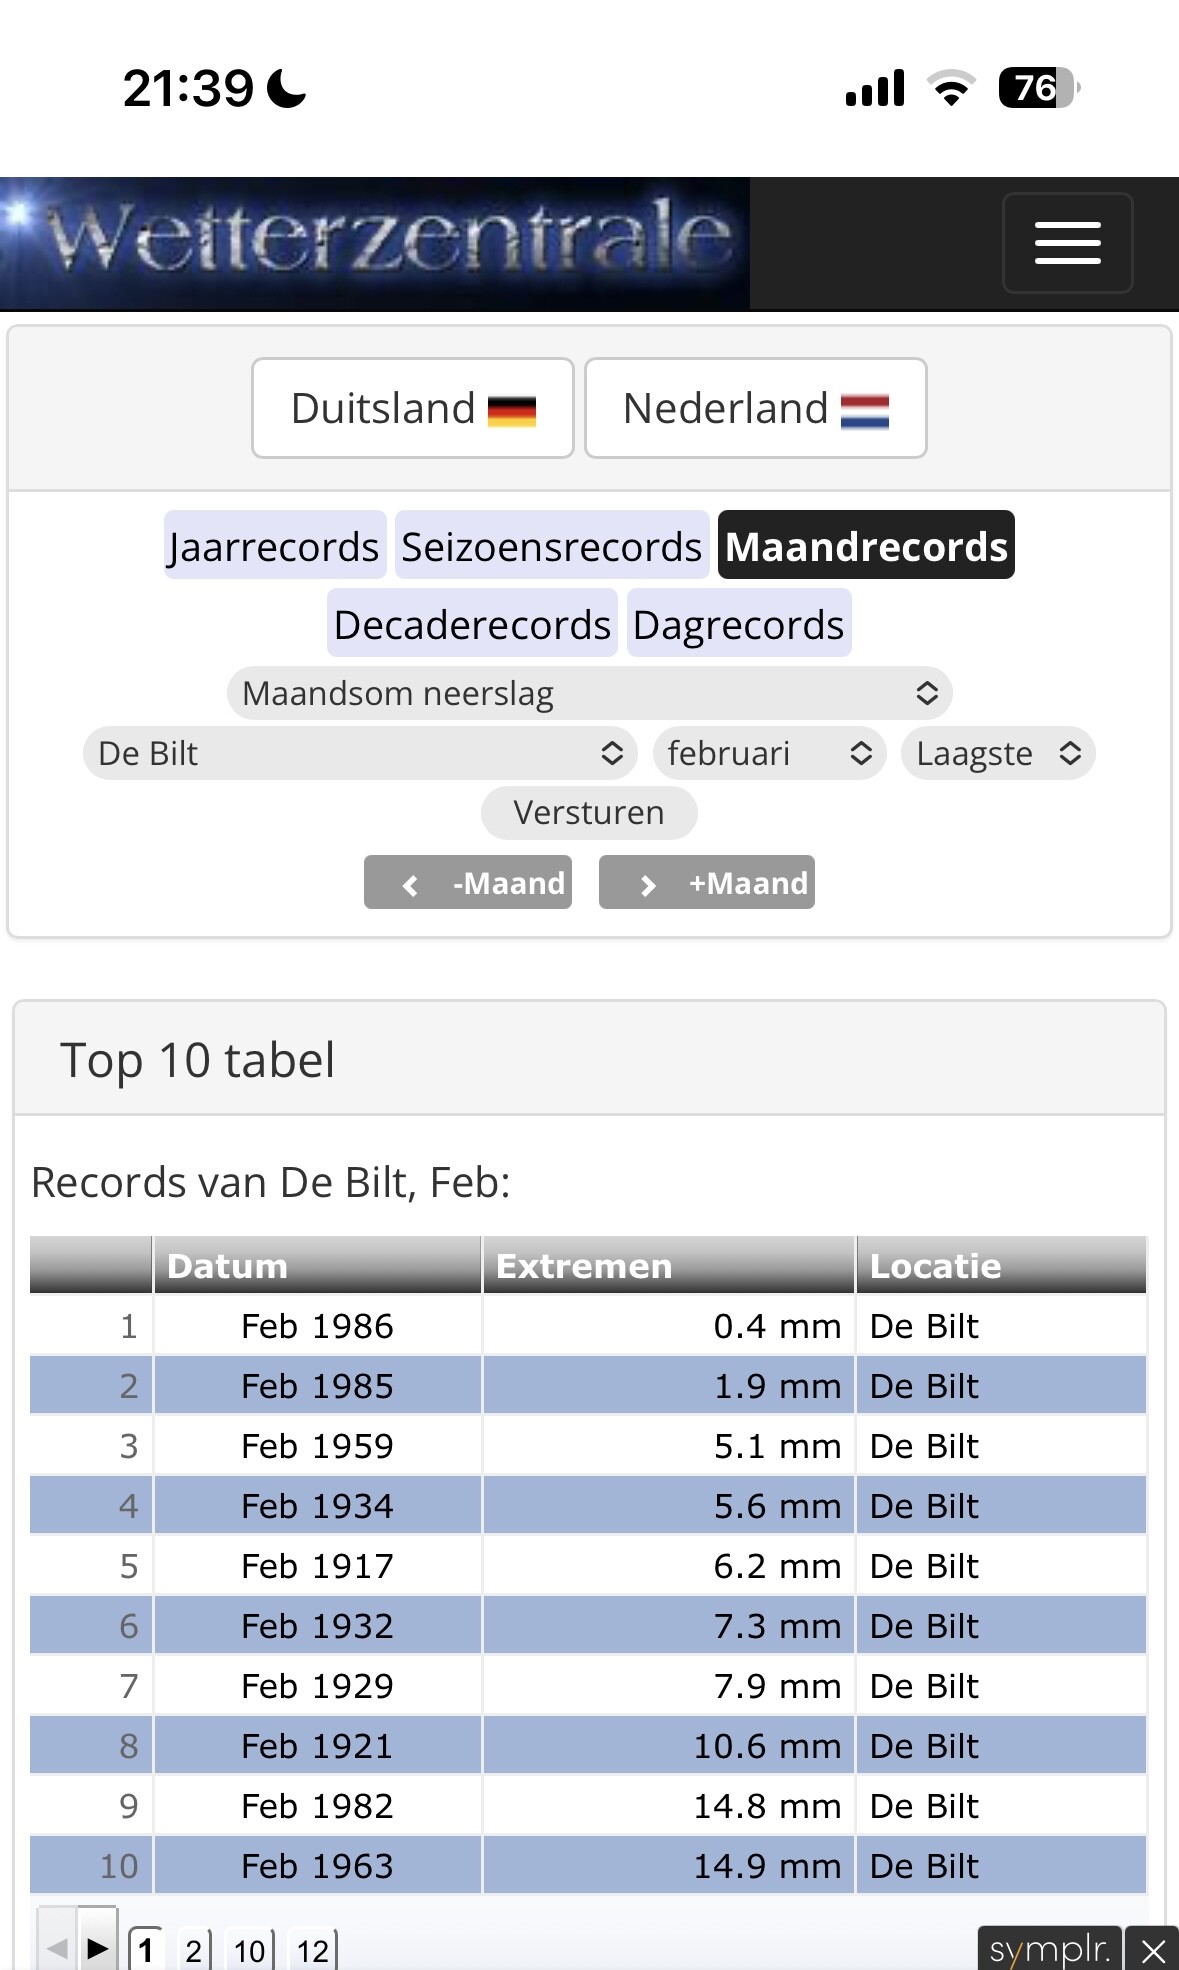Screen dimensions: 1179x1970
Task: Select Duitsland with German flag
Action: point(413,408)
